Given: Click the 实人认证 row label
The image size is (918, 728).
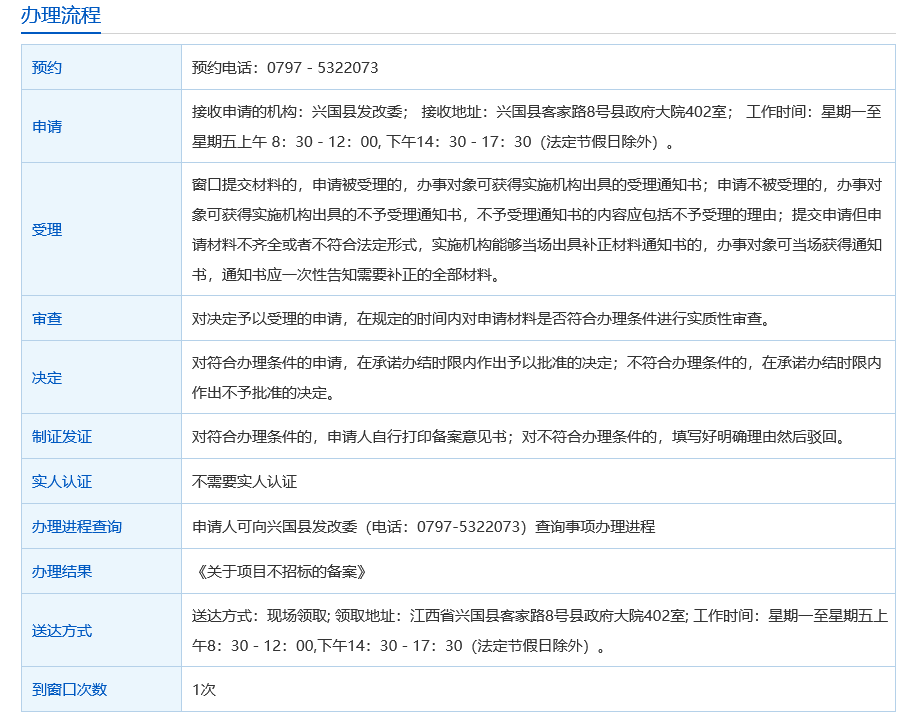Looking at the screenshot, I should point(62,482).
